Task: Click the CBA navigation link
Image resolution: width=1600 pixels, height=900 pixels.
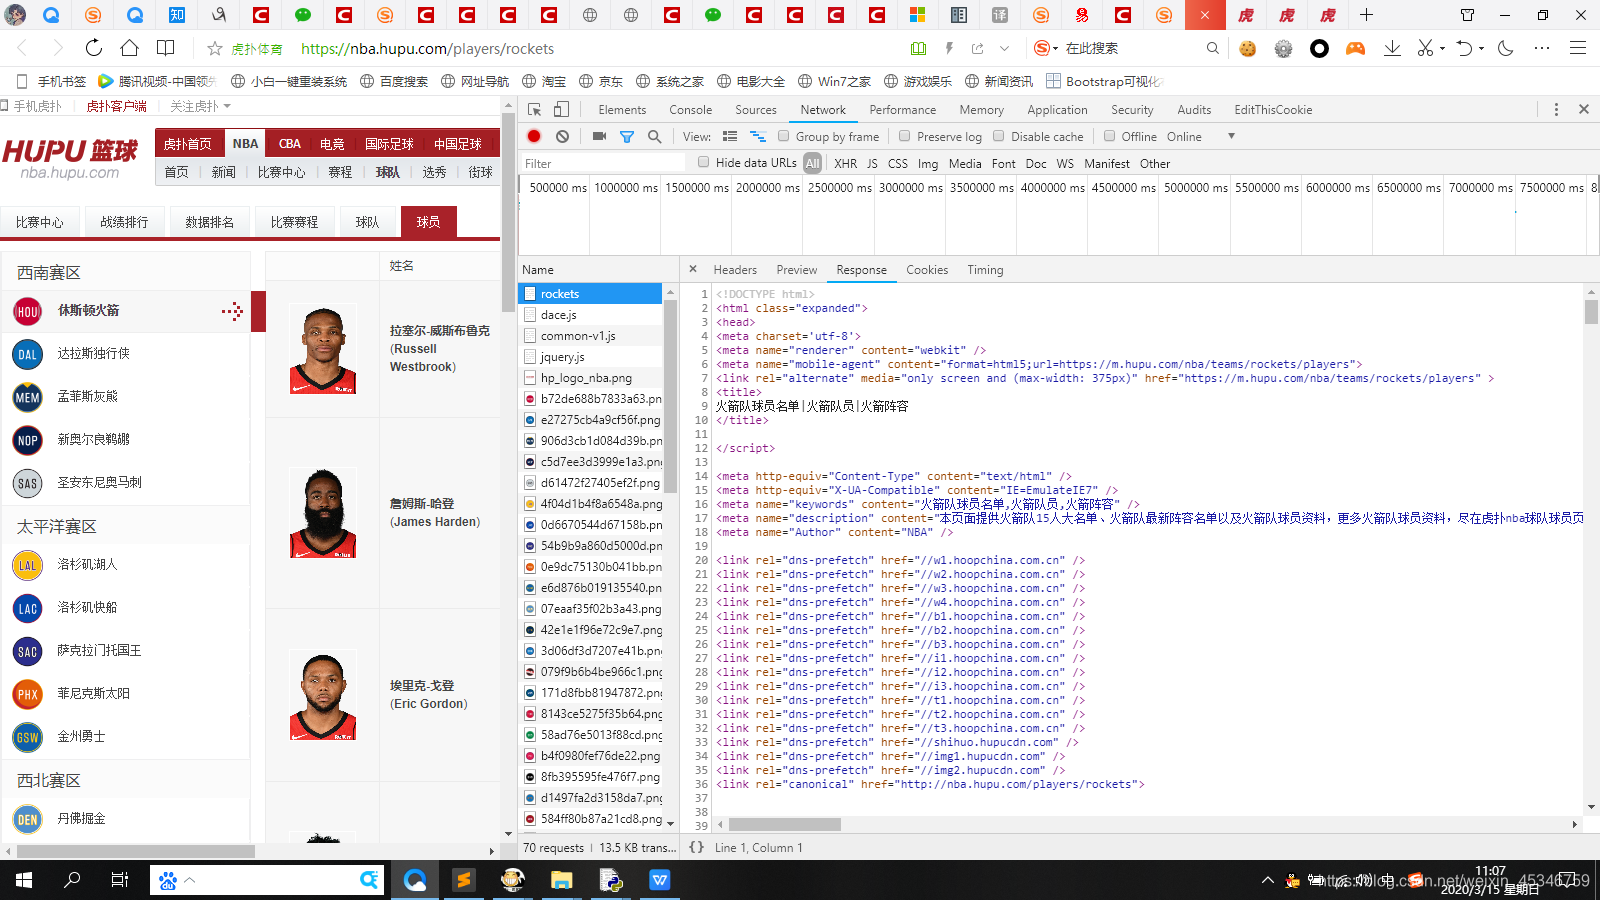Action: pyautogui.click(x=290, y=144)
